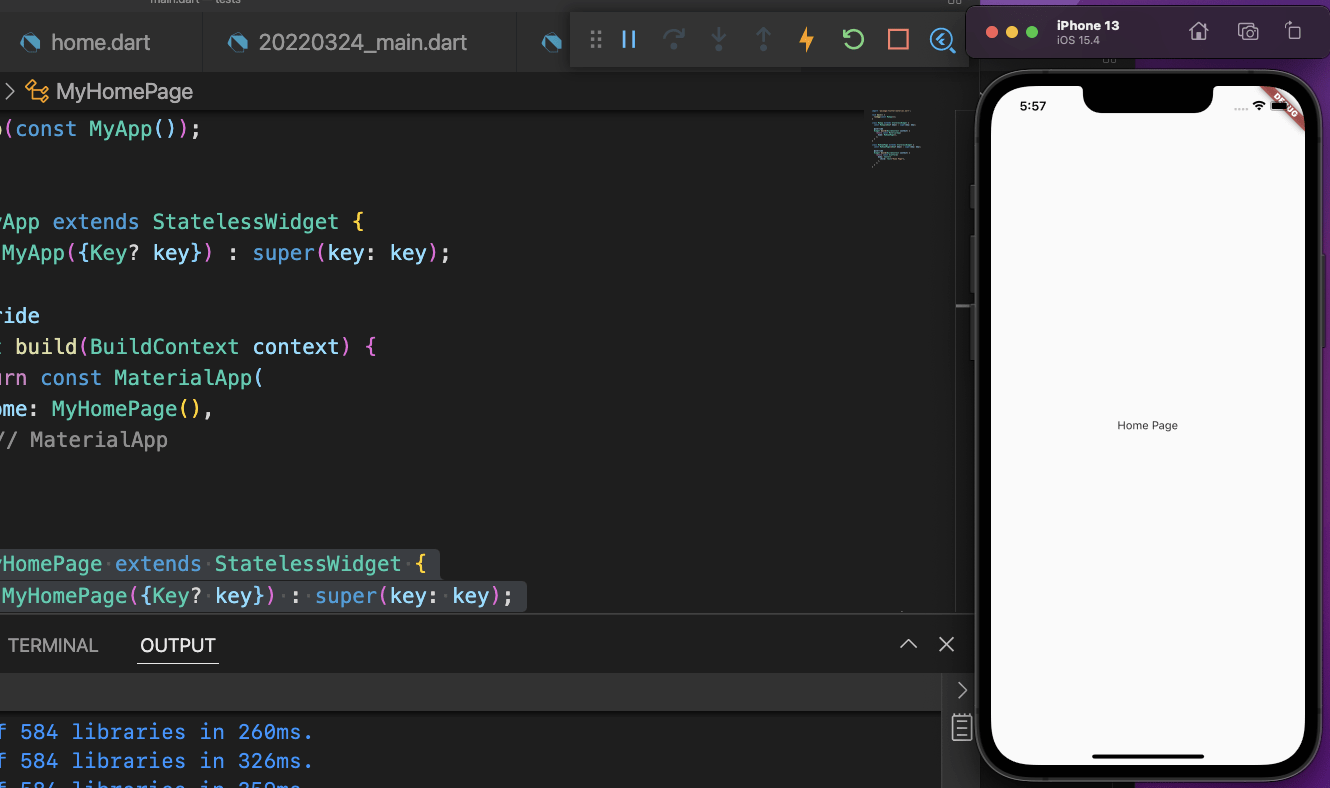Rotate the iPhone 13 simulator device
The width and height of the screenshot is (1330, 788).
[1293, 31]
